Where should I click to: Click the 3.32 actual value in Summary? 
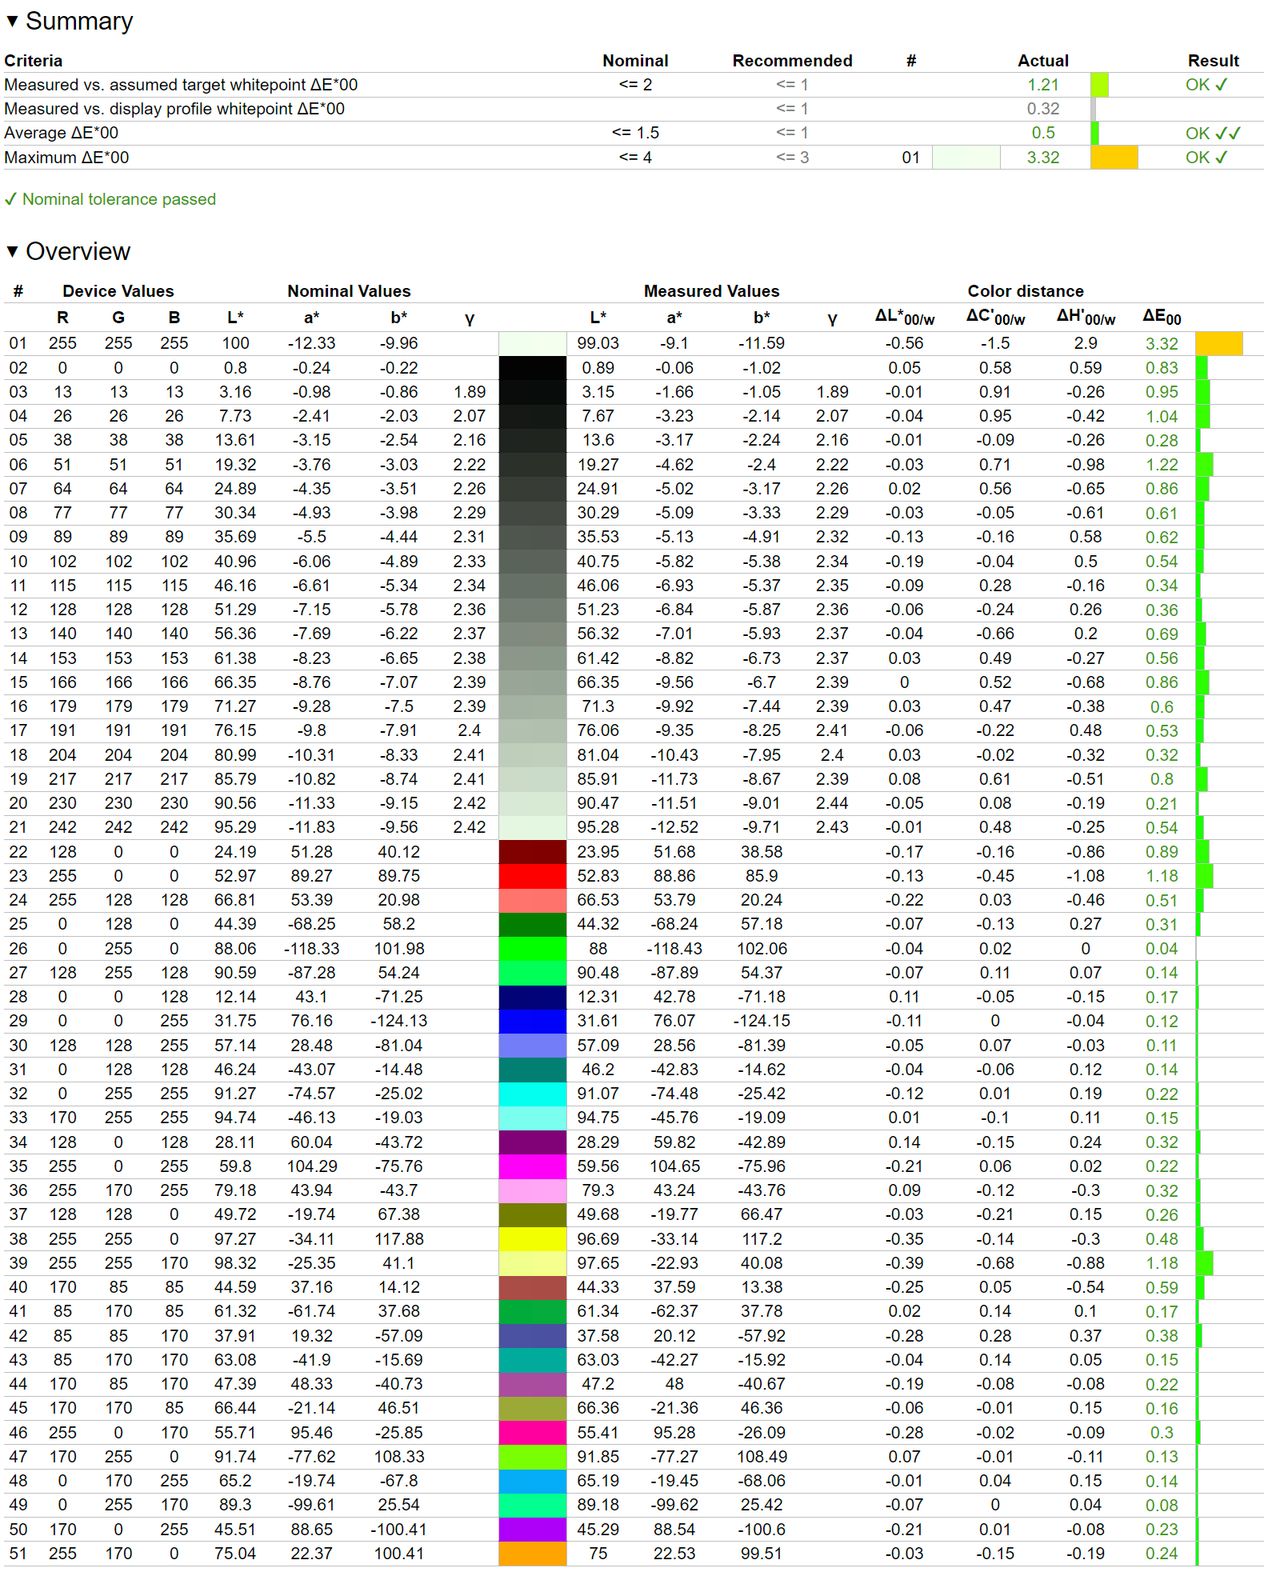[x=1043, y=157]
